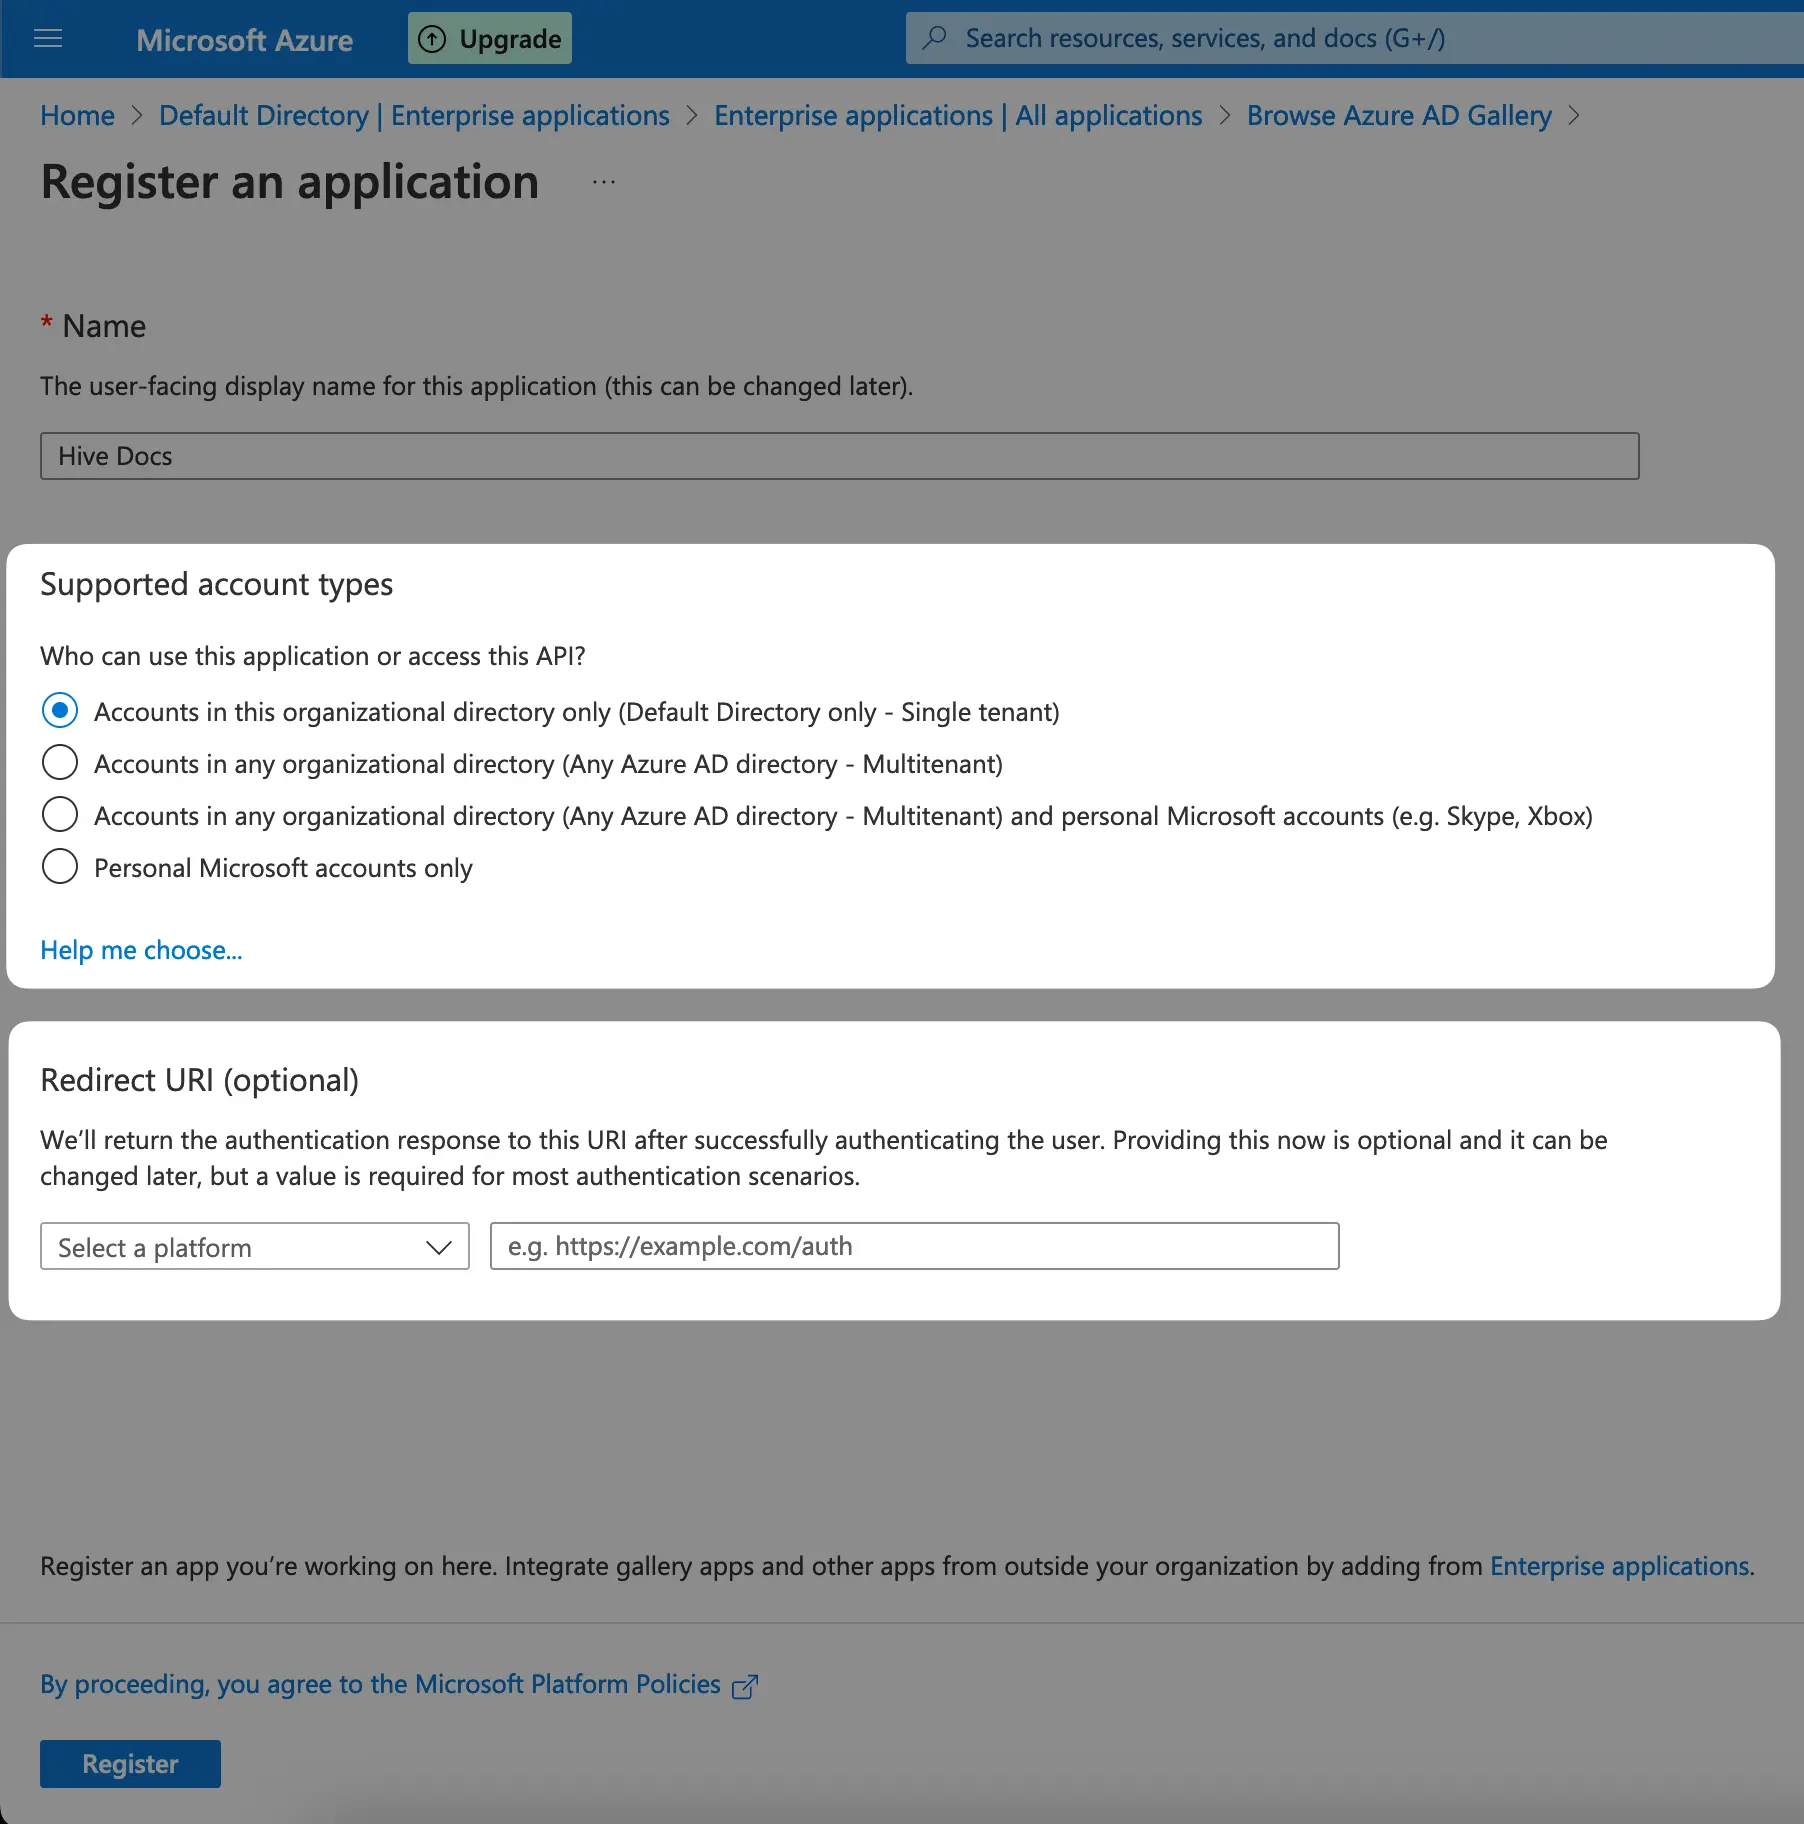1804x1824 pixels.
Task: Open Enterprise applications All applications breadcrumb
Action: (x=957, y=116)
